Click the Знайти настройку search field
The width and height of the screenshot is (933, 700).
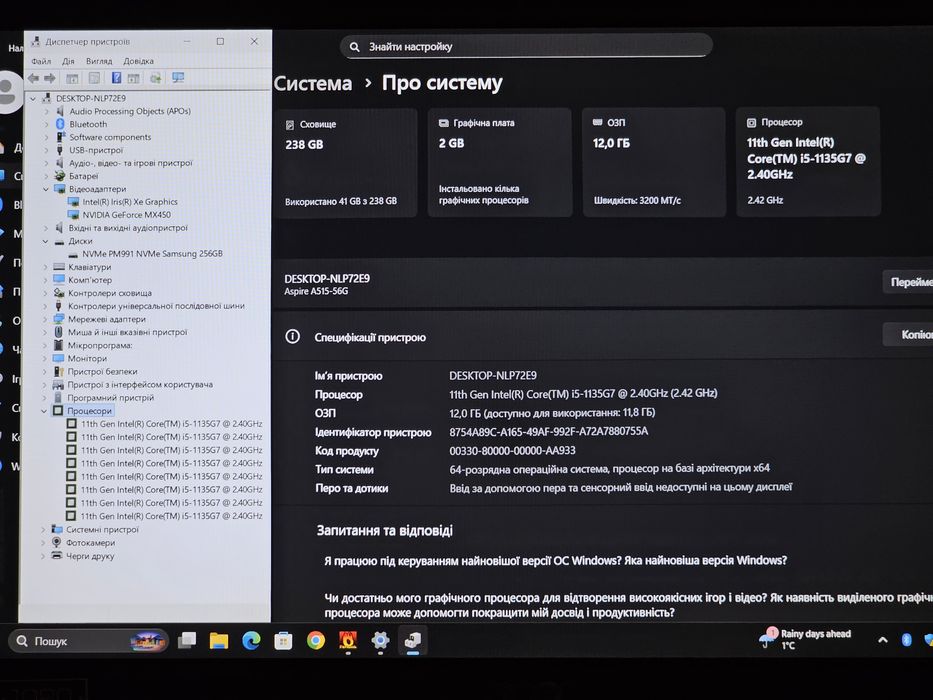526,46
